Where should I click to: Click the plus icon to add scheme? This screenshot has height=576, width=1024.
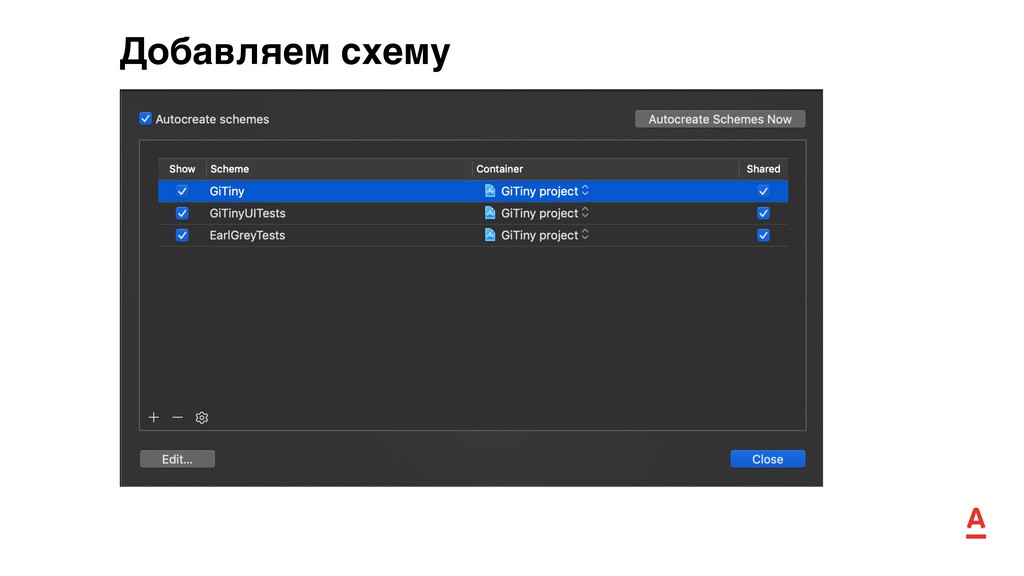[x=153, y=417]
